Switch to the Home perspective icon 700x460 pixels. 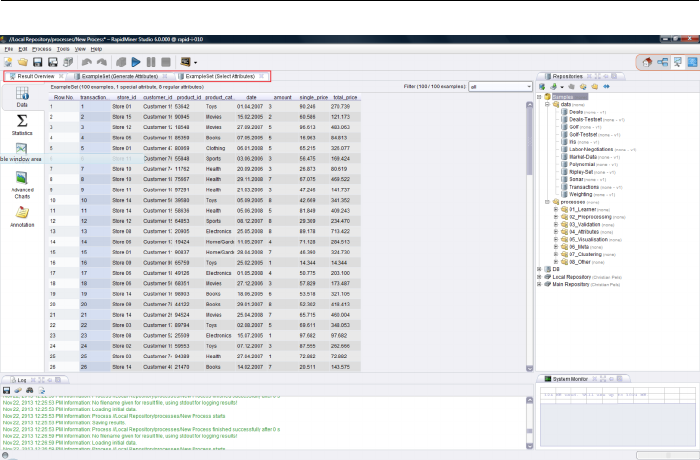coord(646,62)
